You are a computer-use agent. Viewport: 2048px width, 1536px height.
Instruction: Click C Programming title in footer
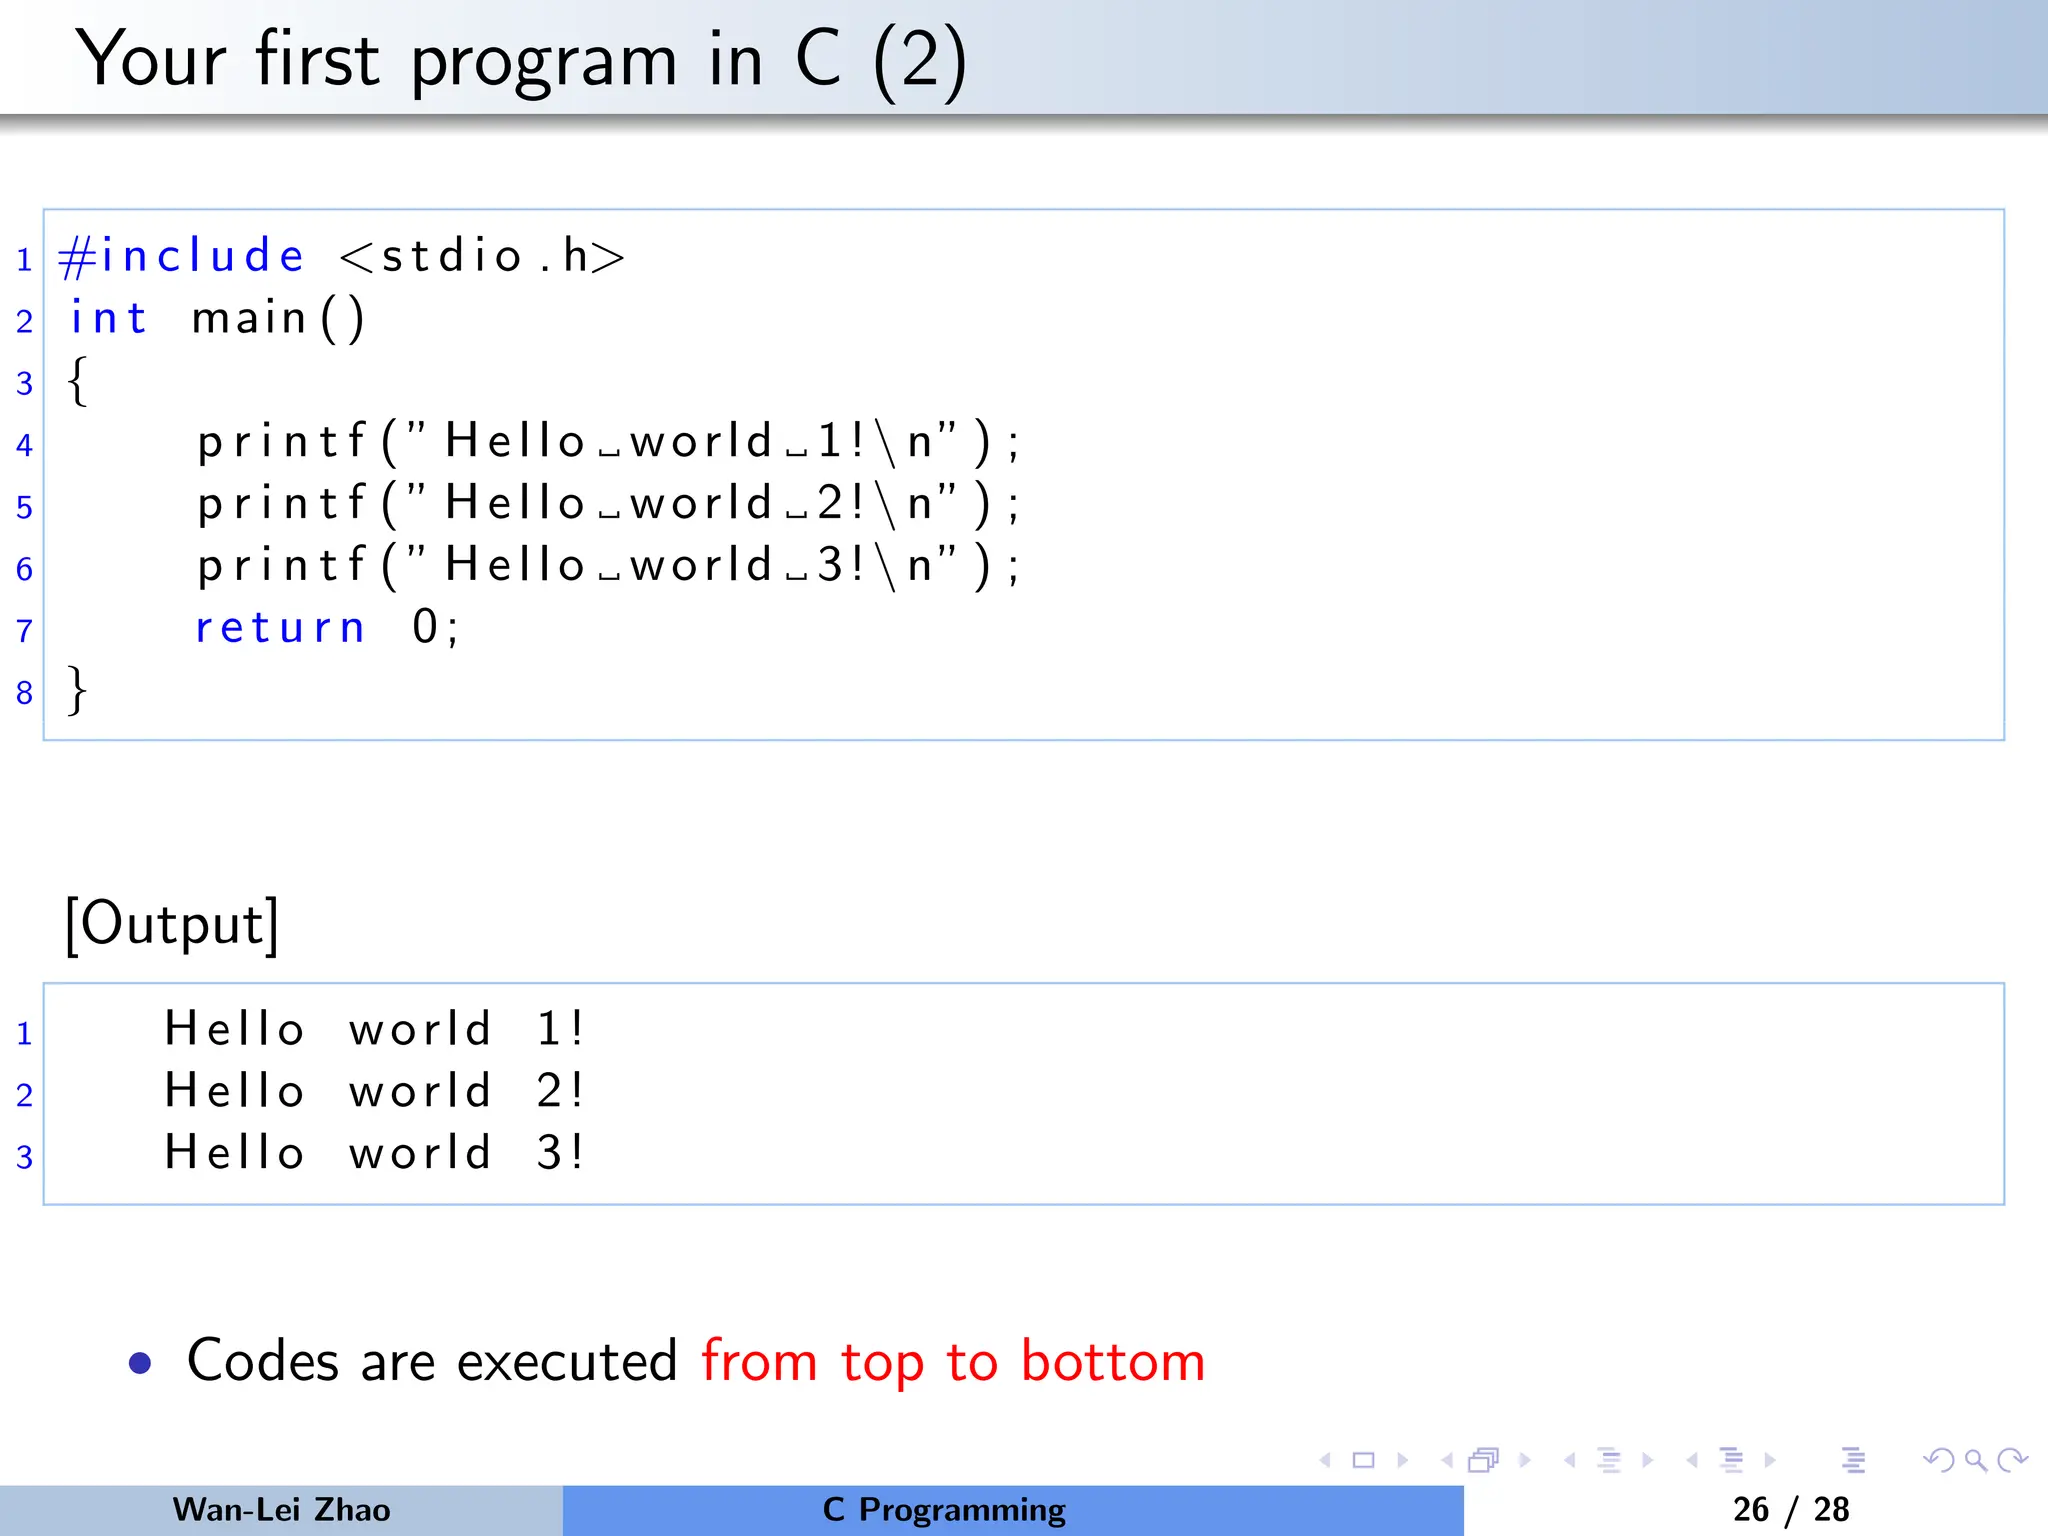pos(944,1510)
